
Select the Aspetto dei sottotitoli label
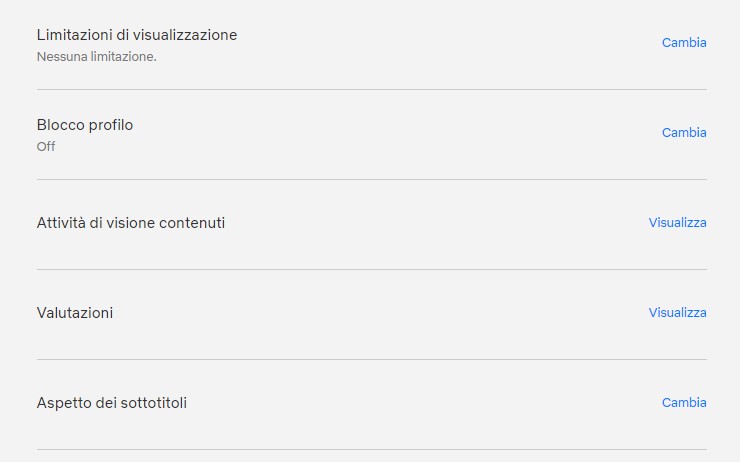pyautogui.click(x=112, y=403)
